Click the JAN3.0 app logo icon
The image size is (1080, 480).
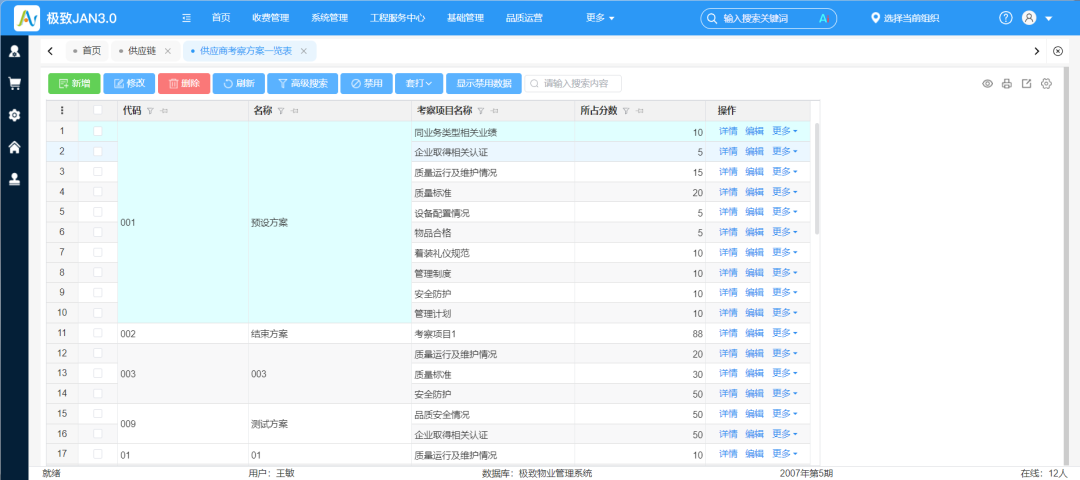(27, 18)
